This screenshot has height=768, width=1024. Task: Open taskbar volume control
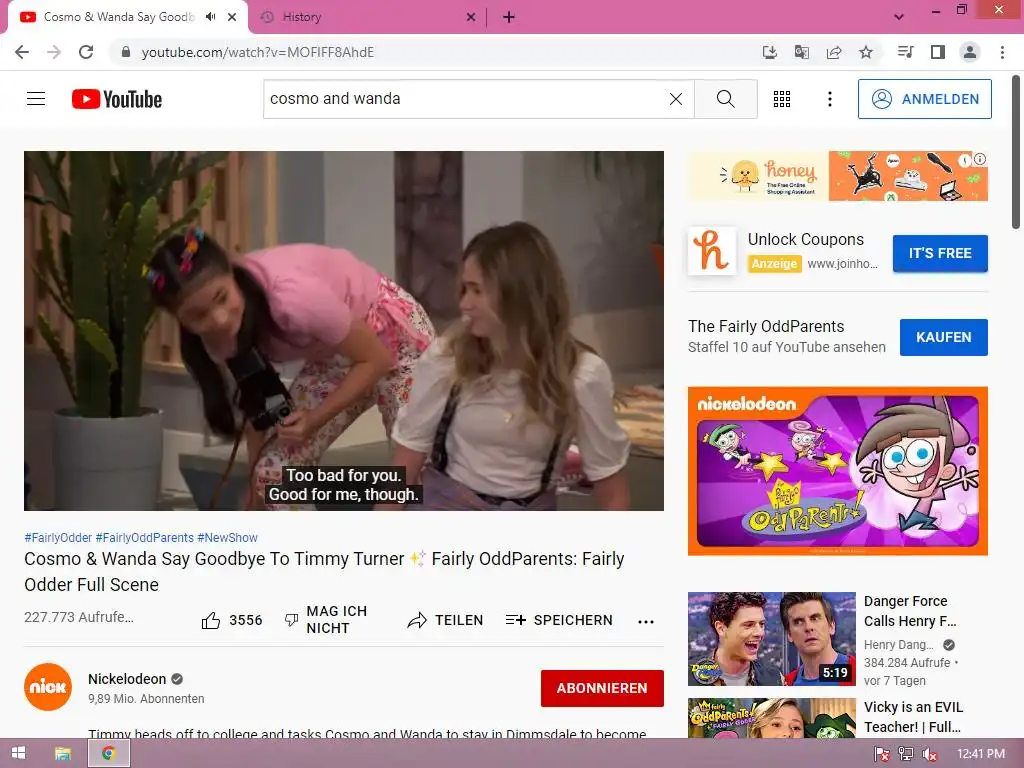tap(929, 754)
